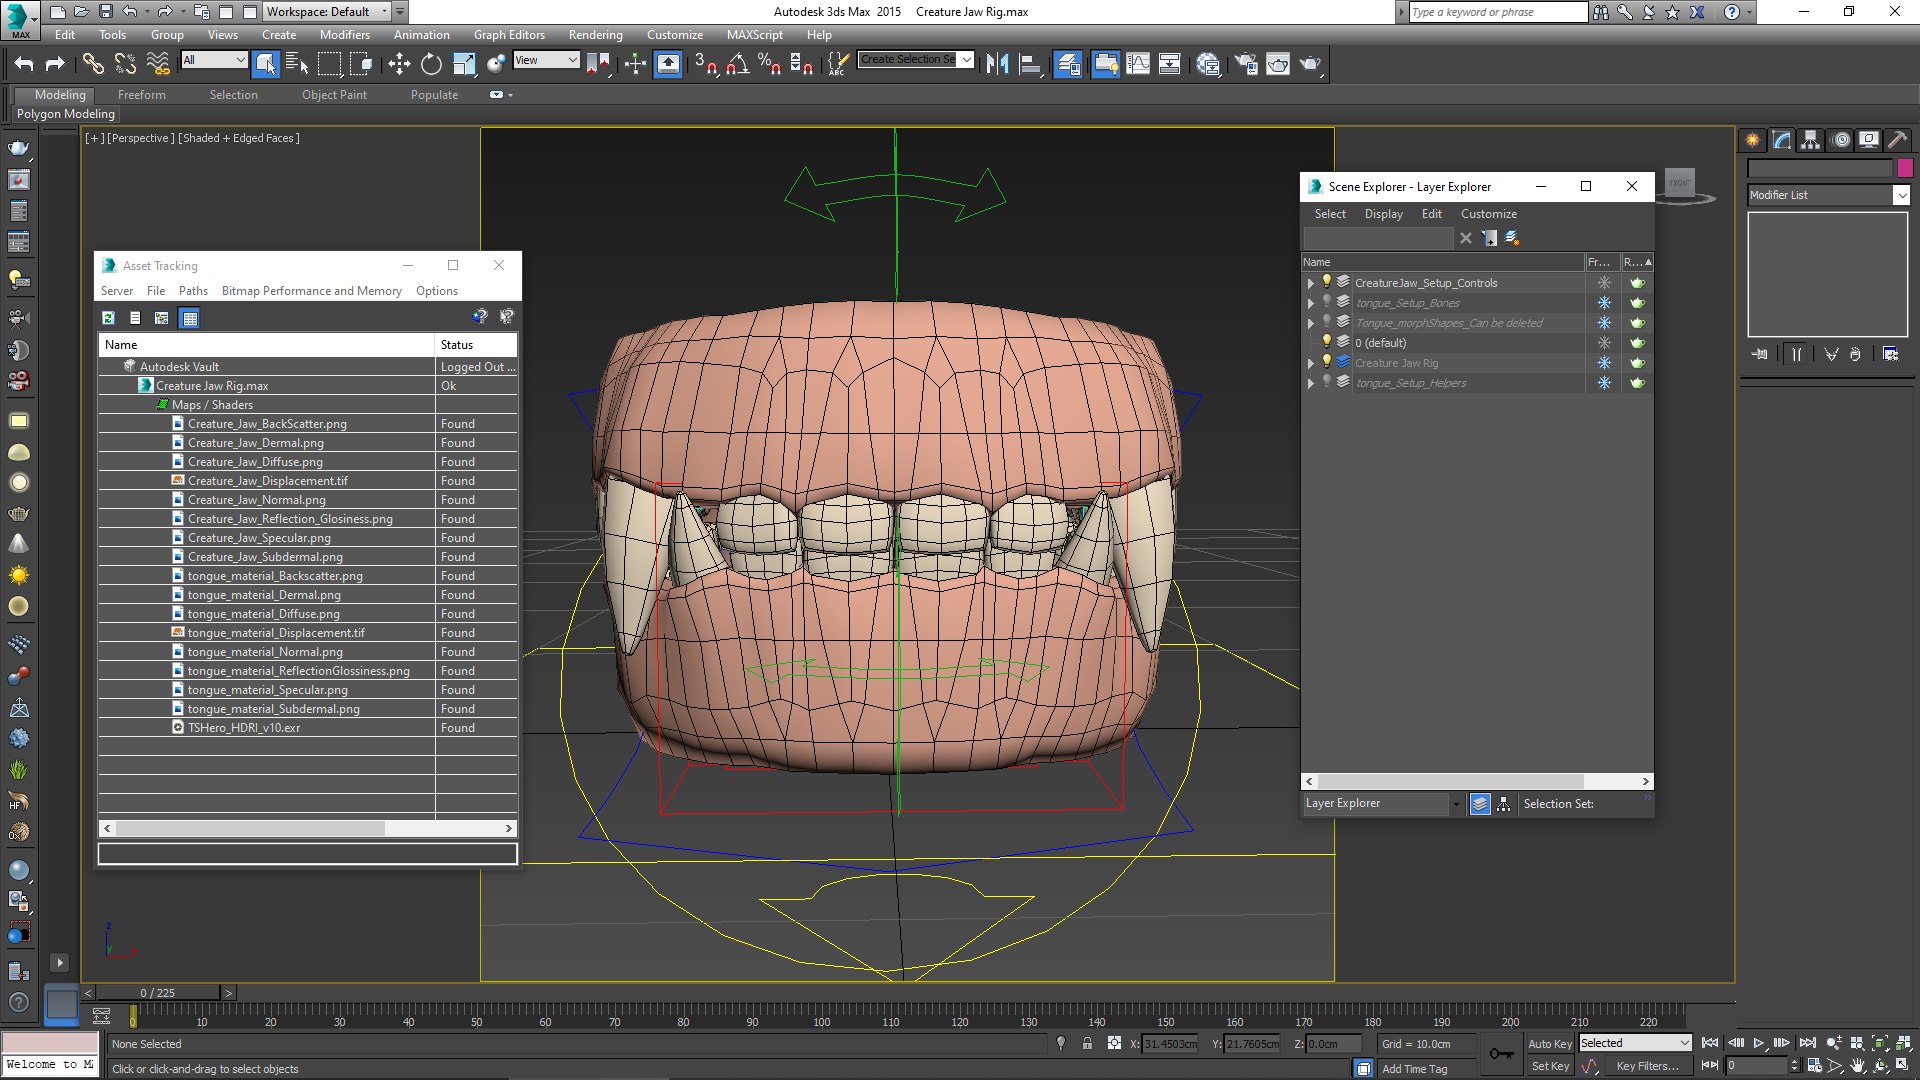Viewport: 1920px width, 1080px height.
Task: Open the Rendering menu
Action: [x=595, y=35]
